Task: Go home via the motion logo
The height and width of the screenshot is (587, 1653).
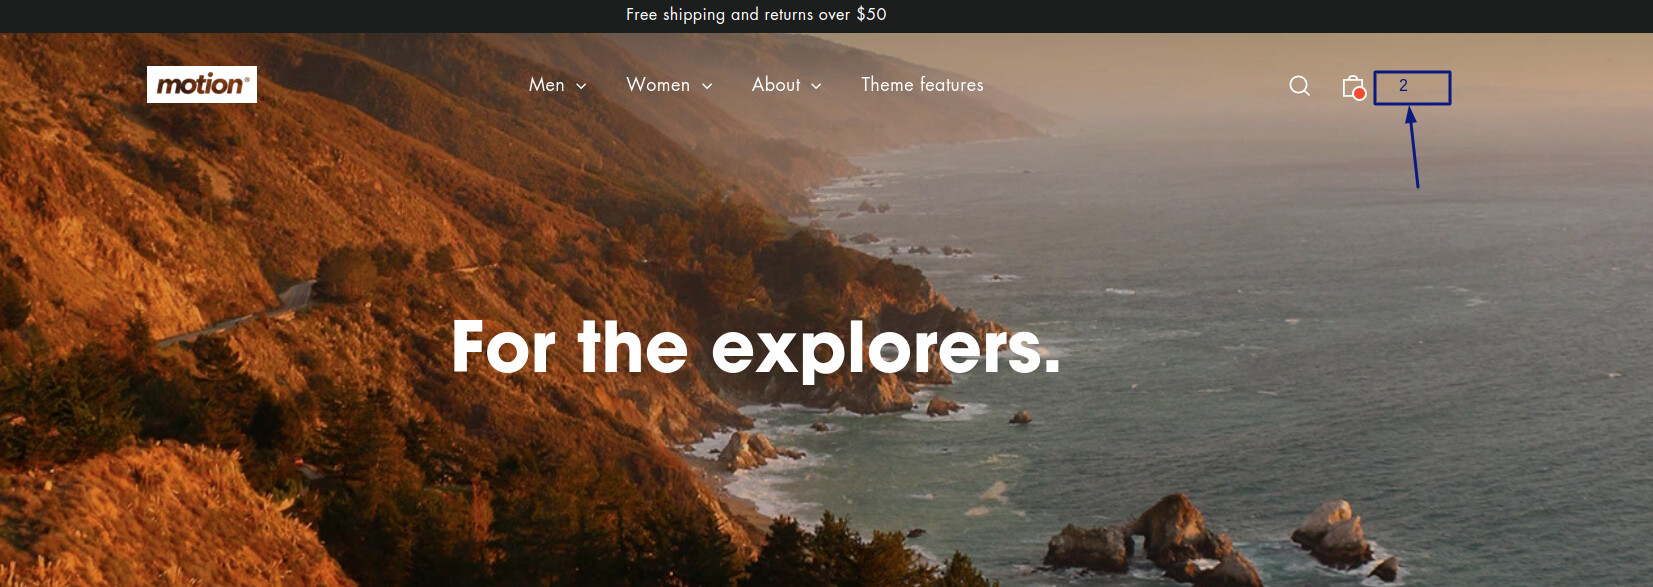Action: 202,85
